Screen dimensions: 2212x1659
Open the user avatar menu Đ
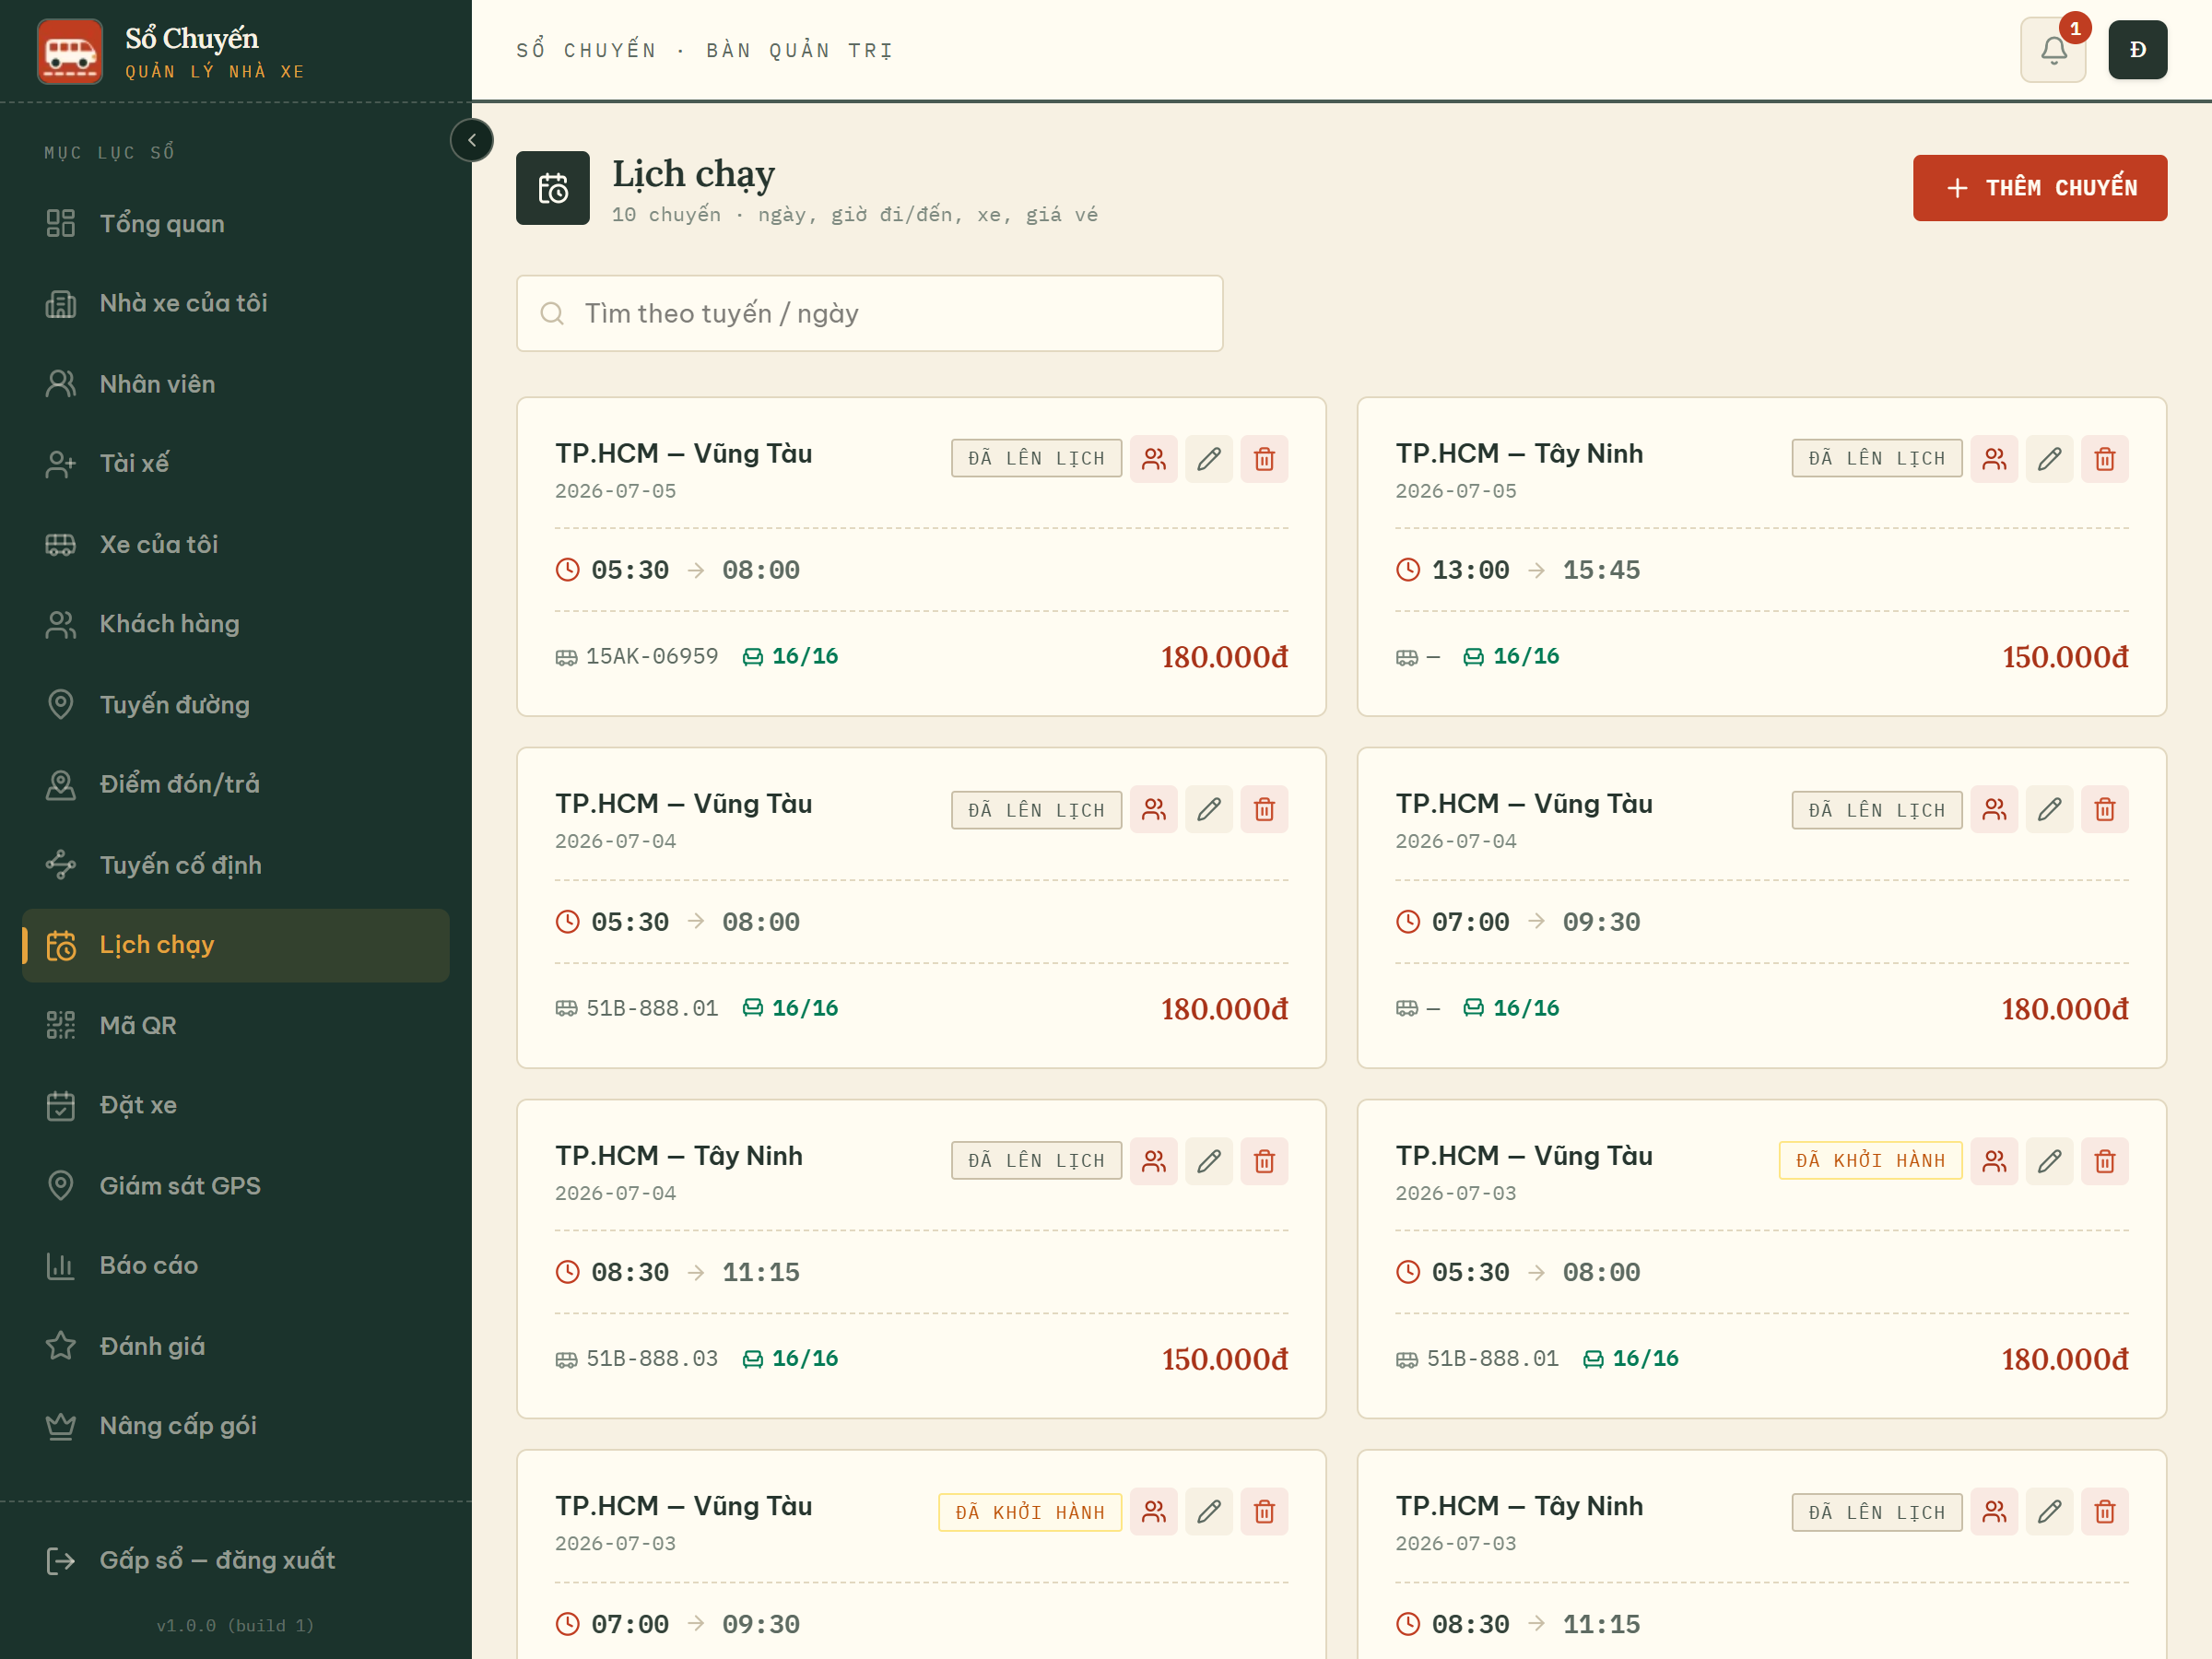2137,50
